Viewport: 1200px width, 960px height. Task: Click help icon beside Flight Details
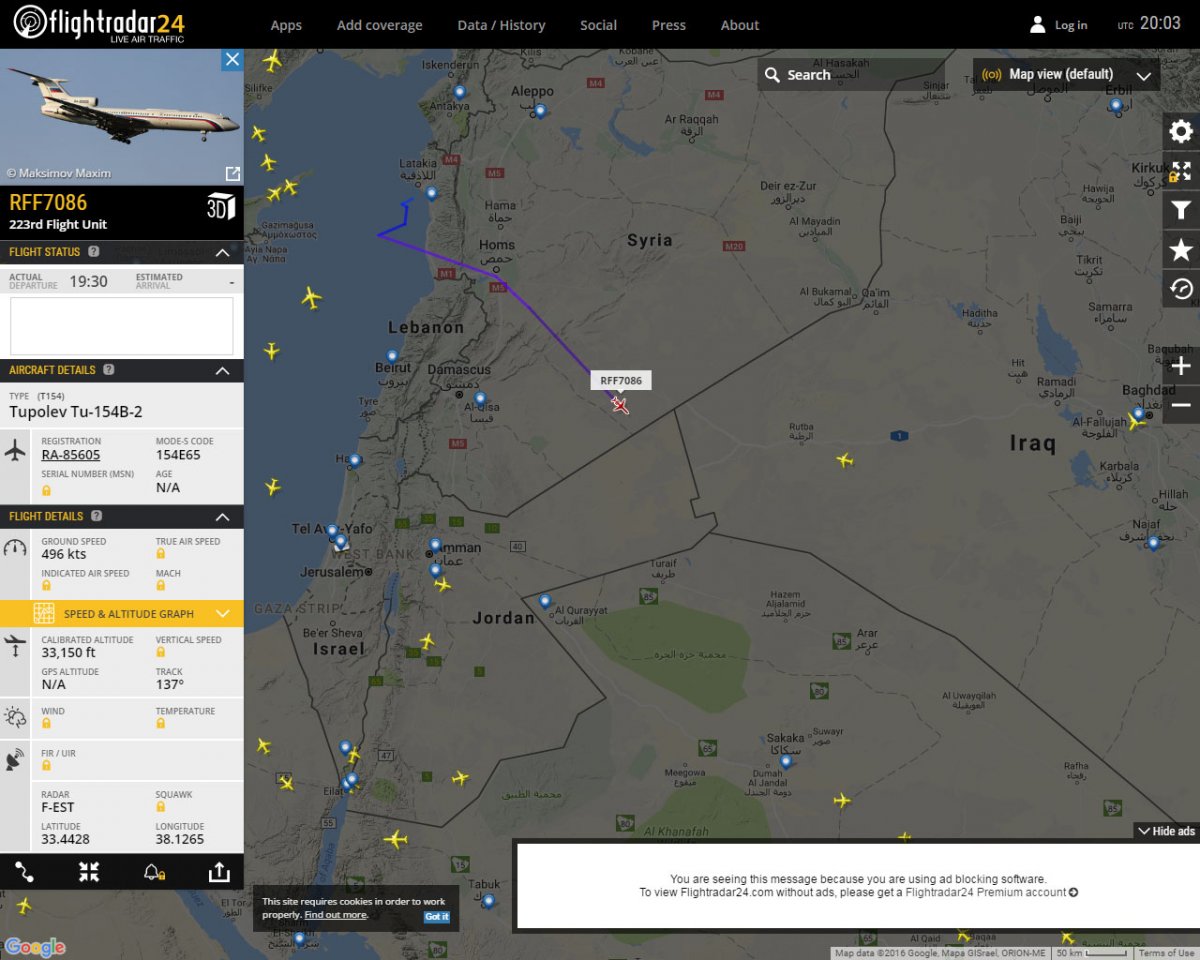(97, 516)
